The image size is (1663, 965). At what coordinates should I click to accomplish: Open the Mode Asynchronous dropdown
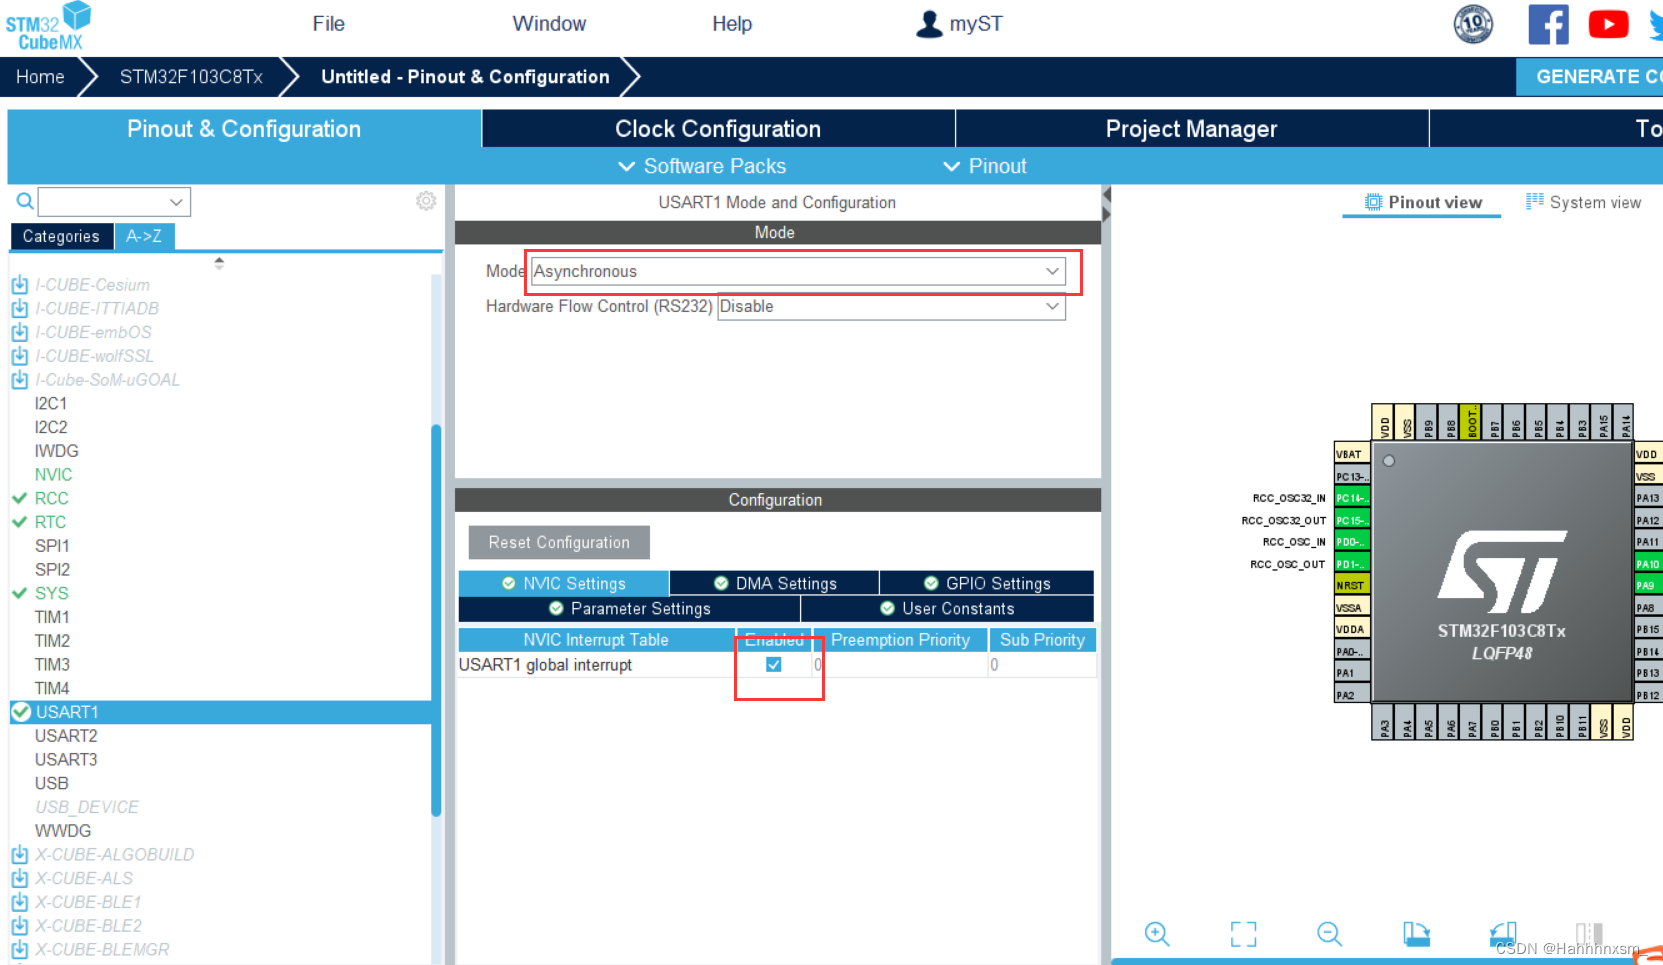tap(798, 271)
